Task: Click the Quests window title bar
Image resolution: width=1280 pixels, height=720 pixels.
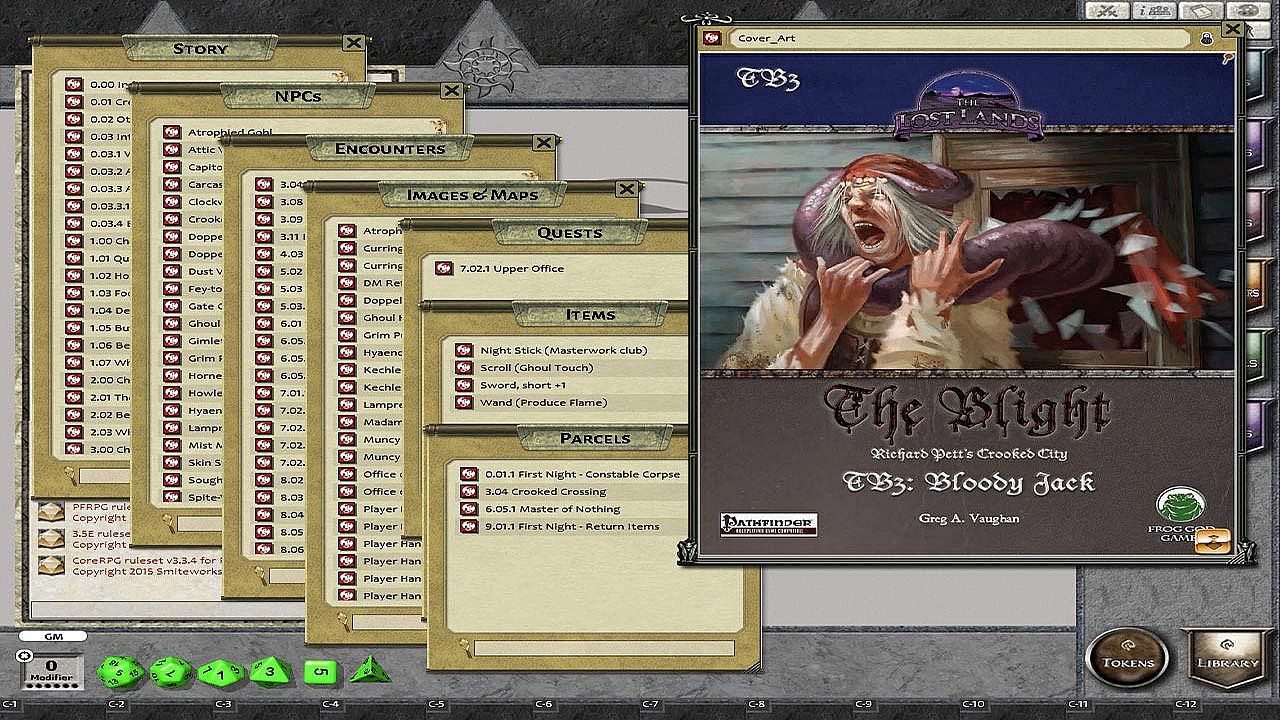Action: 569,233
